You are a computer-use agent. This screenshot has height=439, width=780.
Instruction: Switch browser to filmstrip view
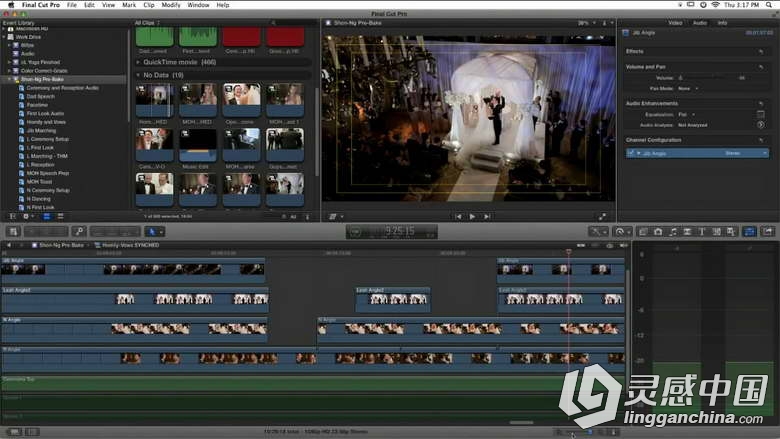(47, 217)
